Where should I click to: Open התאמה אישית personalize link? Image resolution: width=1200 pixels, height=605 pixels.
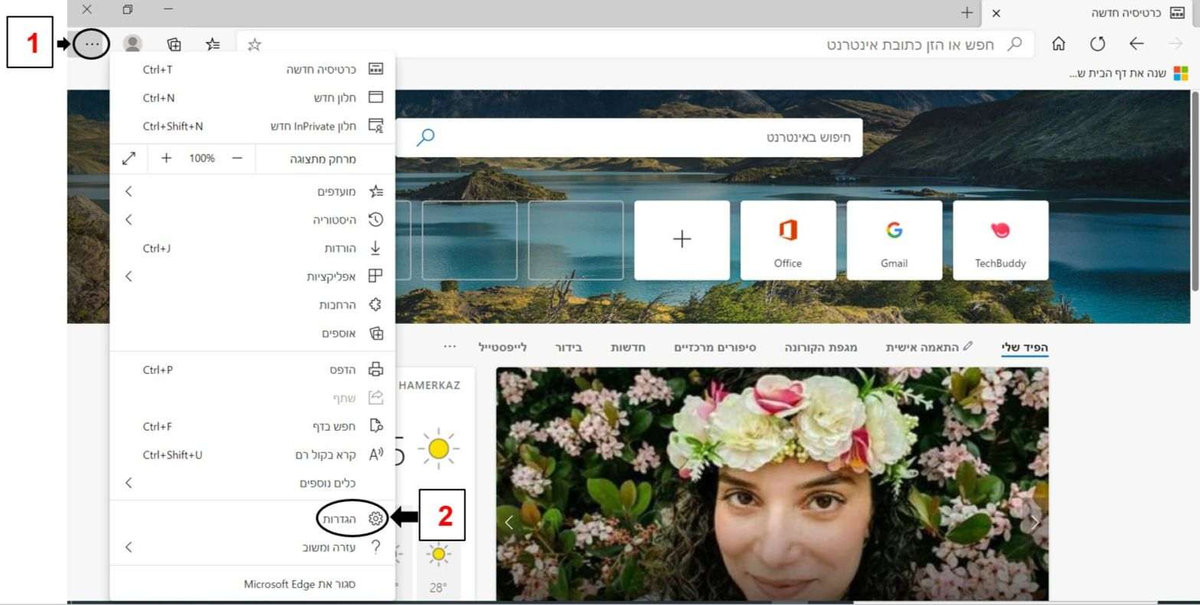[x=929, y=347]
